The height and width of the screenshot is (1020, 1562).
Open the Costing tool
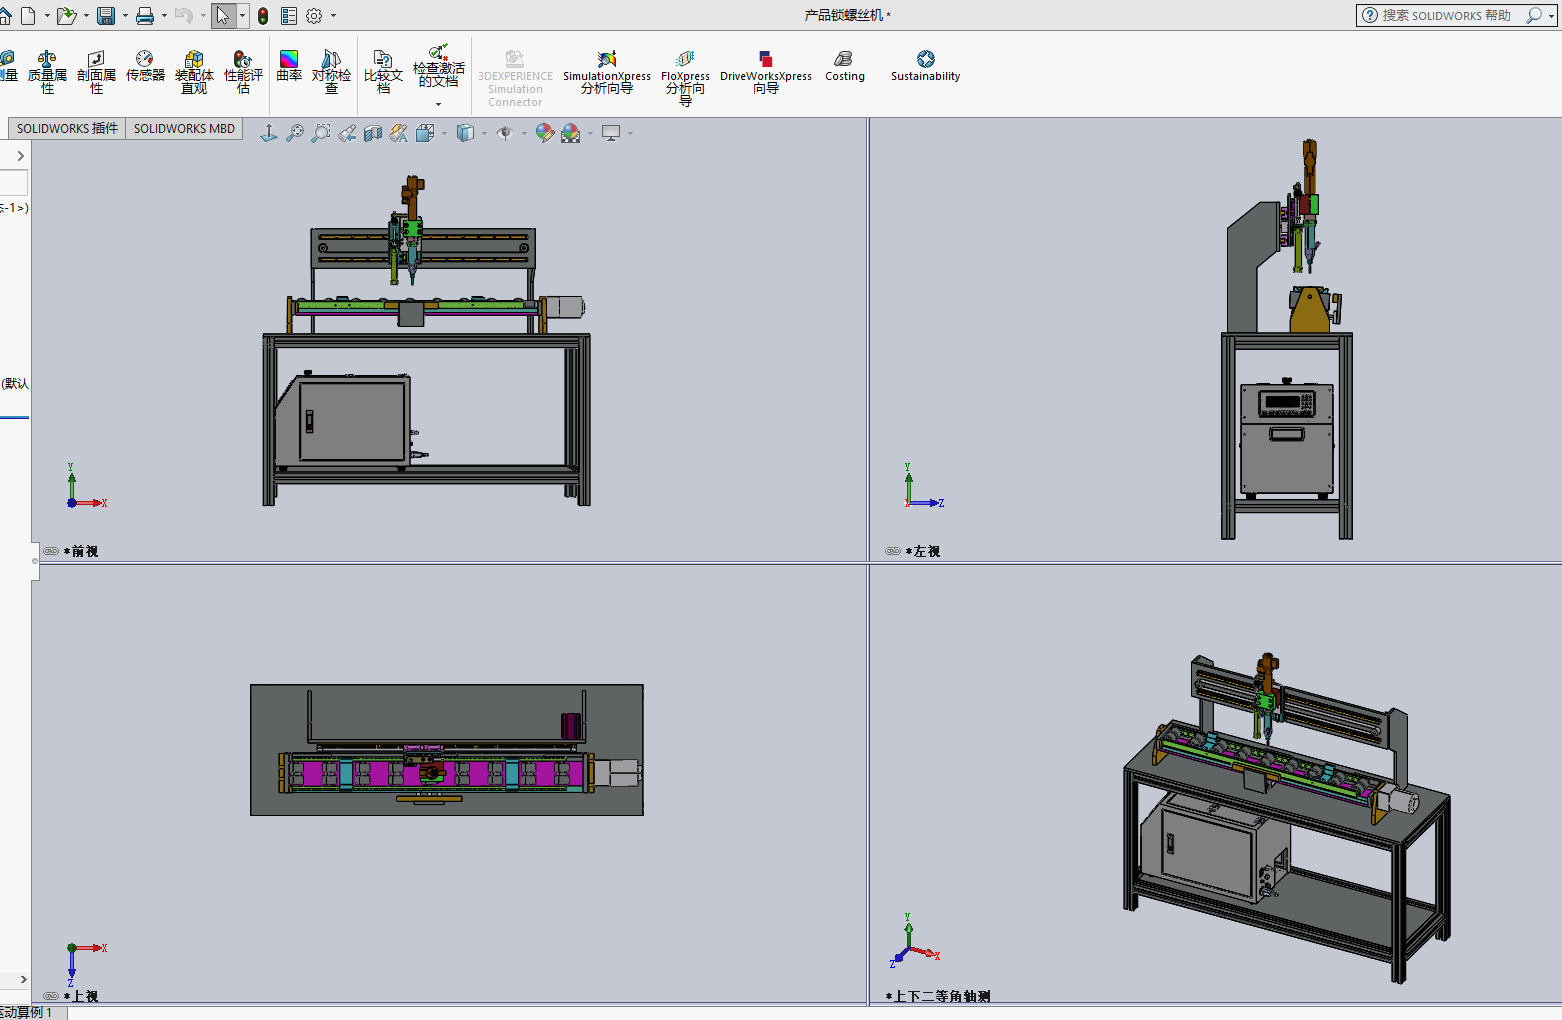coord(844,66)
